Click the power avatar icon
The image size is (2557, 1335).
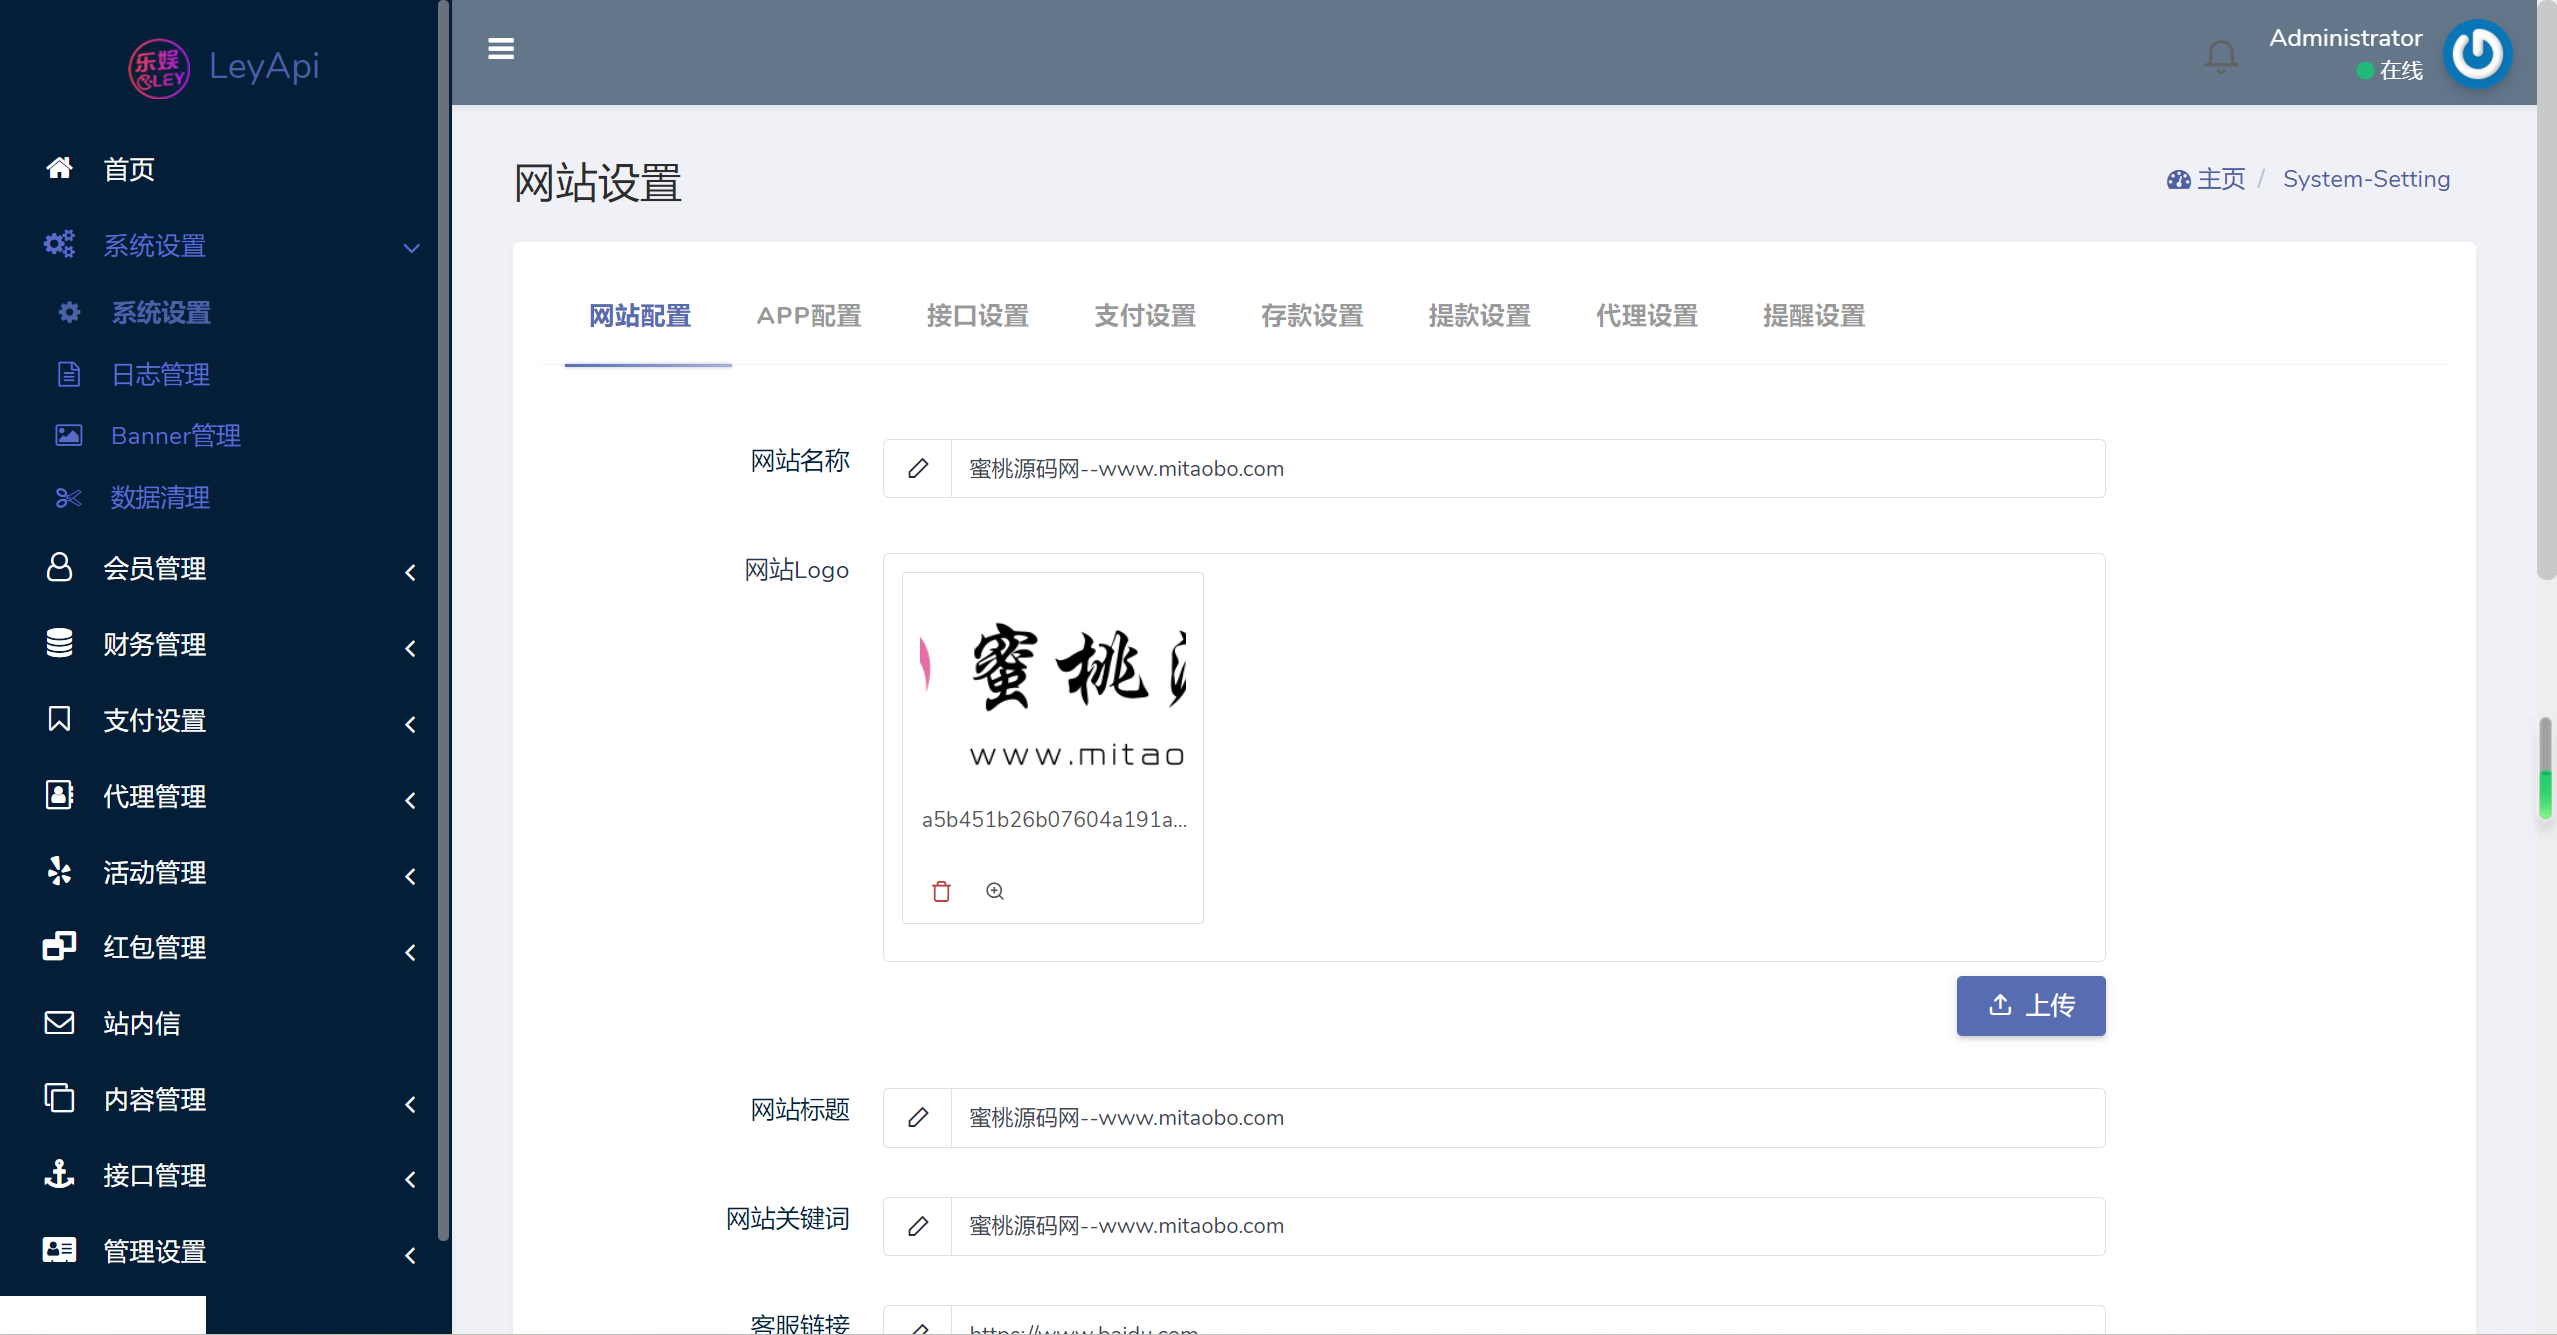pos(2477,53)
